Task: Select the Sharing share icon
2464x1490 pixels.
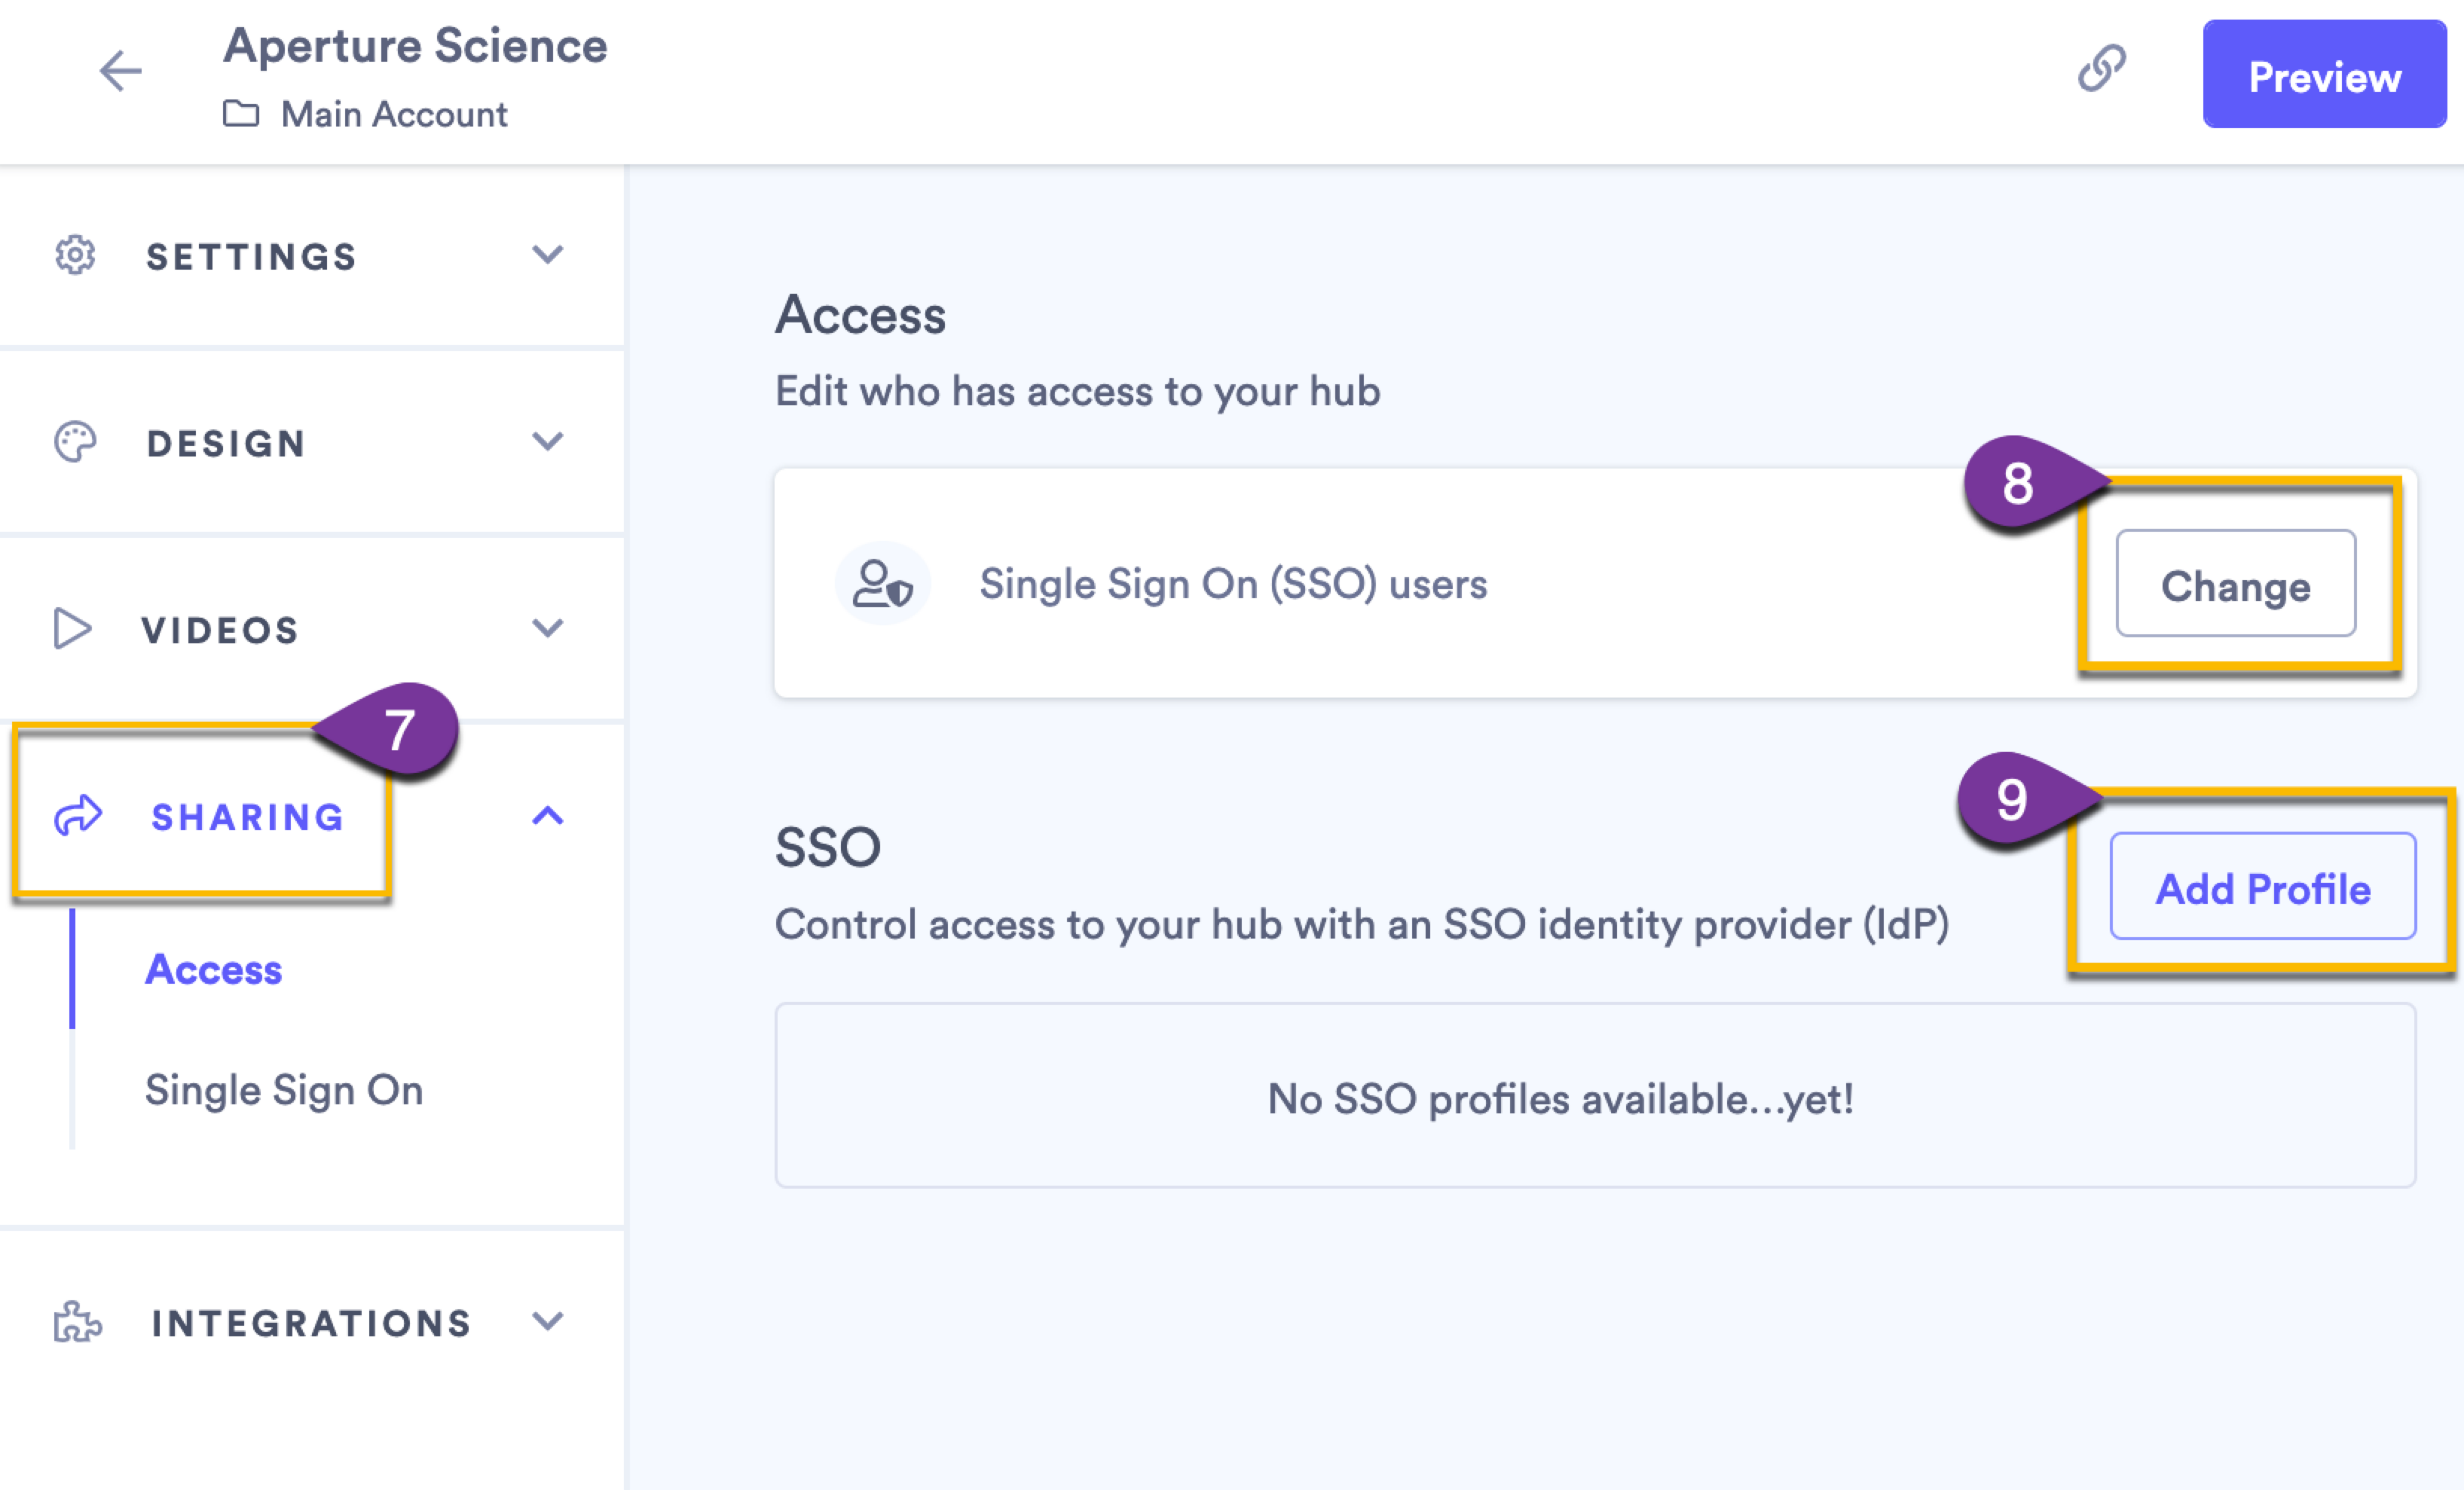Action: (78, 816)
